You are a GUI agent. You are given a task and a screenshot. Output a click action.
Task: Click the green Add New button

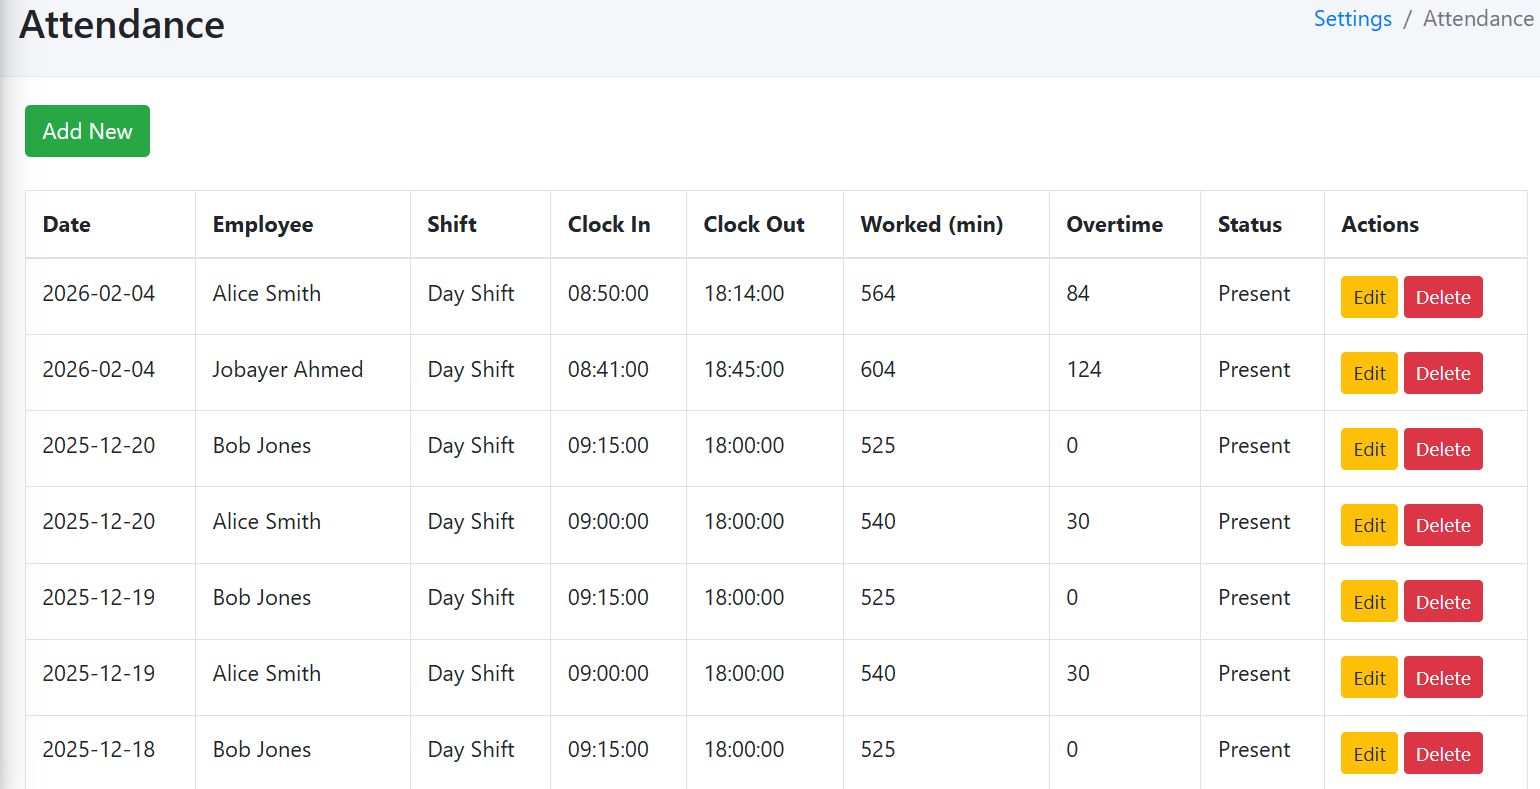(87, 131)
